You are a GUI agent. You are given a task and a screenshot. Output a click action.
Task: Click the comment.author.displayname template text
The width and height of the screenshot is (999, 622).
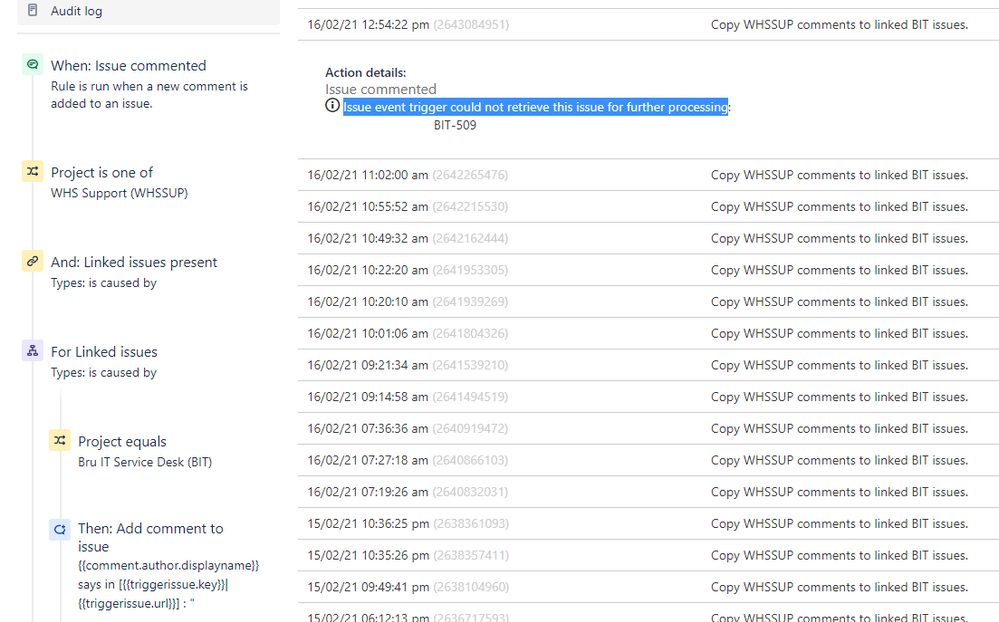[x=169, y=565]
